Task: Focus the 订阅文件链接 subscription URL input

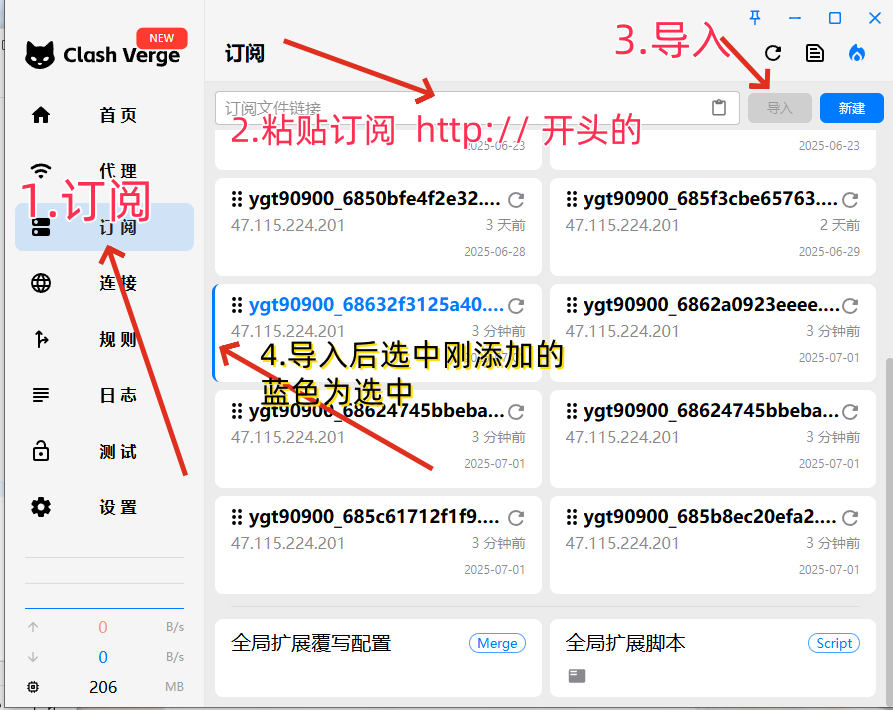Action: 460,108
